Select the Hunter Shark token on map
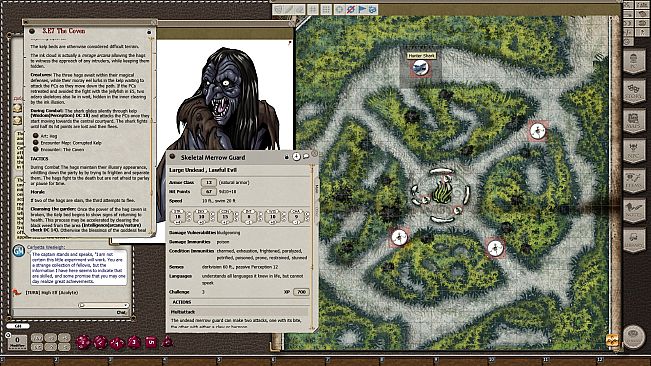 [x=420, y=68]
